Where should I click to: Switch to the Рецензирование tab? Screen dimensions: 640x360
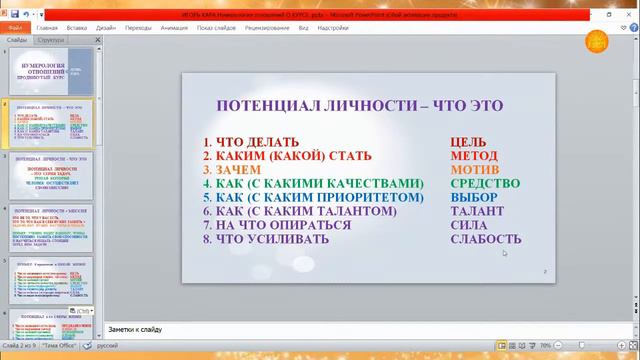(267, 28)
